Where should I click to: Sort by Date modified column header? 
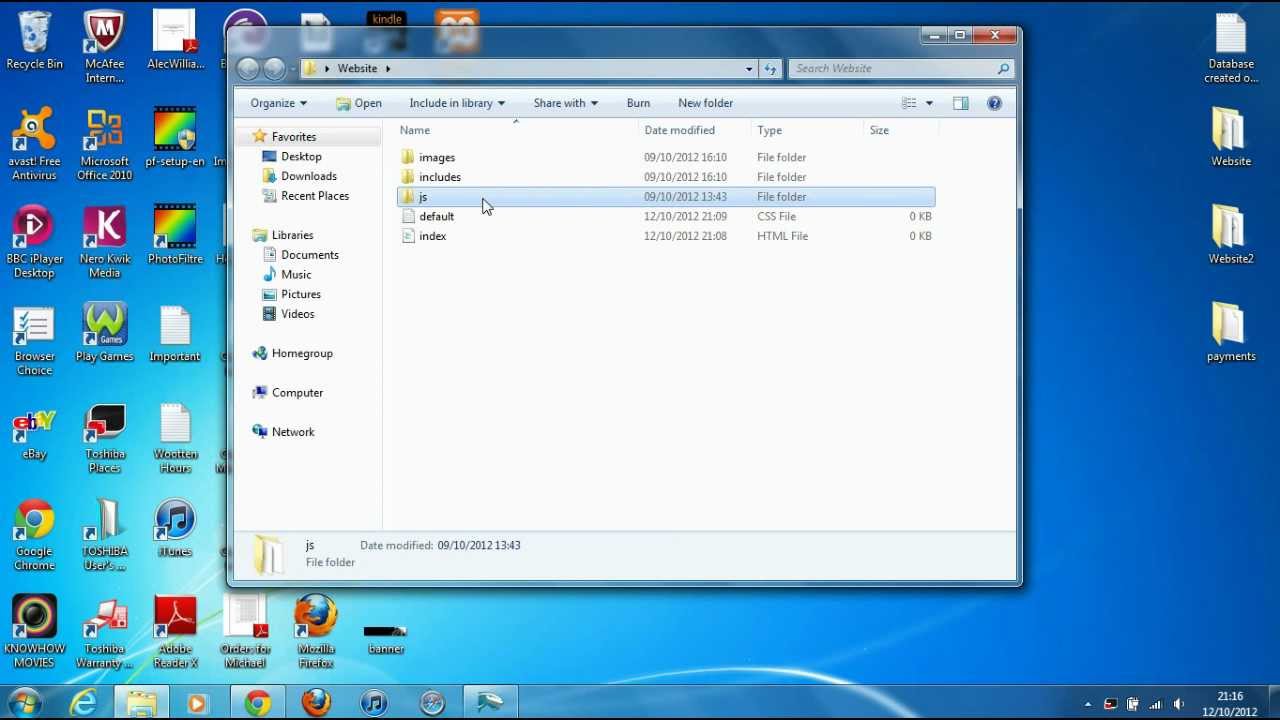[695, 130]
